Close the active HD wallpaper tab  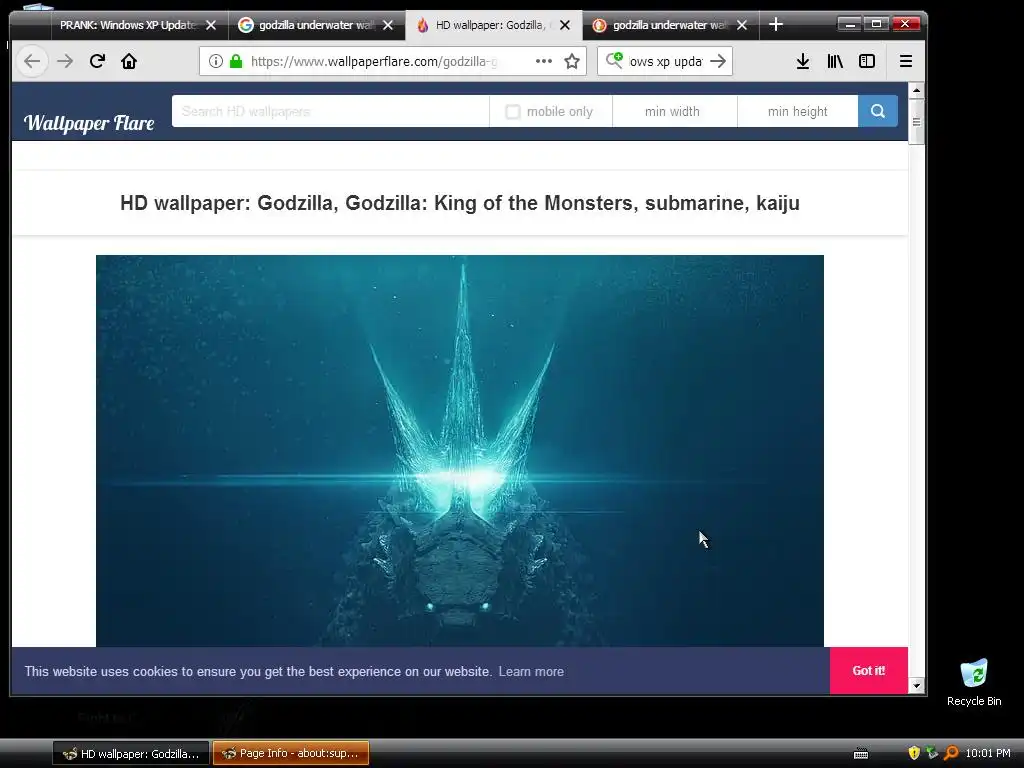point(565,25)
